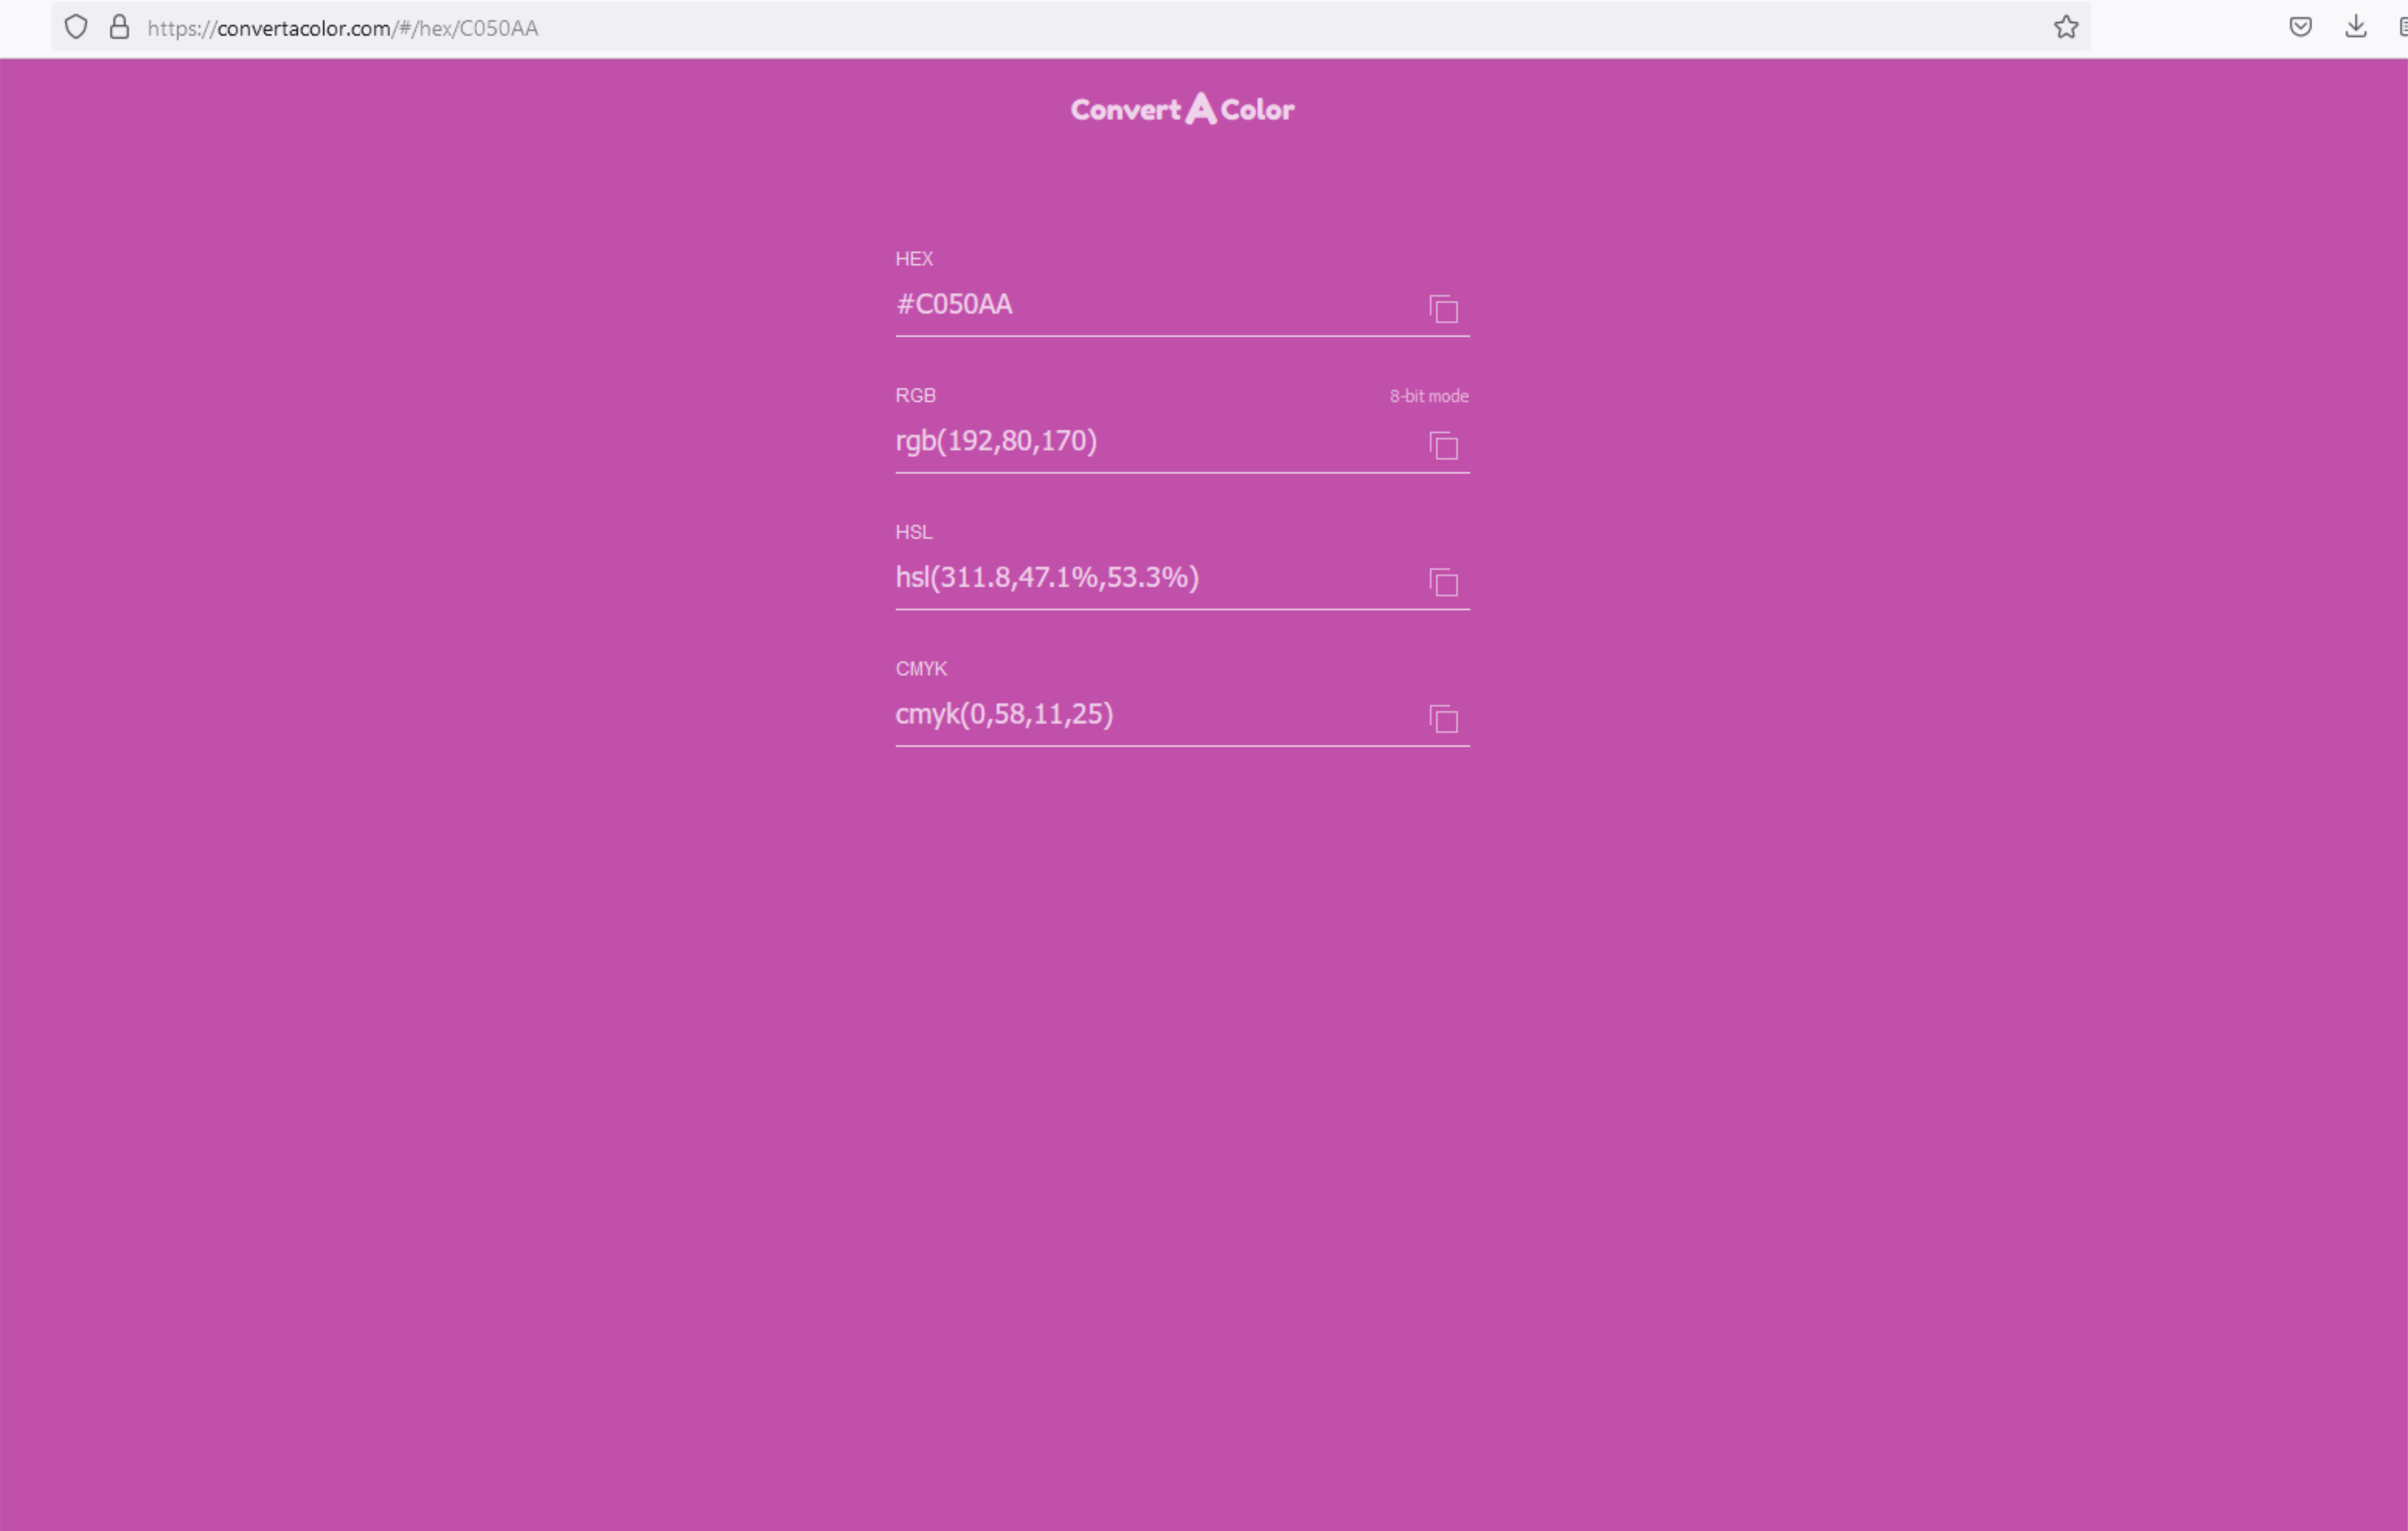The width and height of the screenshot is (2408, 1531).
Task: Save page to Pocket
Action: (x=2300, y=27)
